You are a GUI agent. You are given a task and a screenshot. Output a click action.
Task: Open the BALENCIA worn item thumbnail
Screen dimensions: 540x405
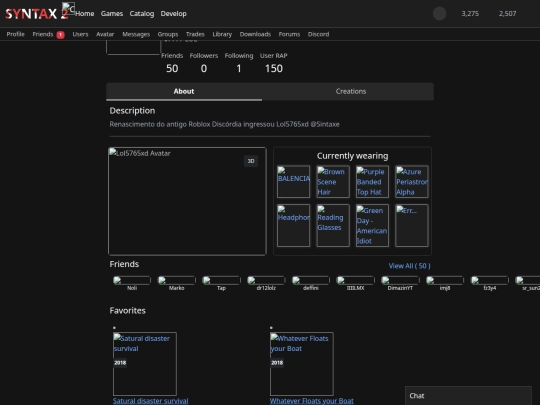pyautogui.click(x=293, y=181)
